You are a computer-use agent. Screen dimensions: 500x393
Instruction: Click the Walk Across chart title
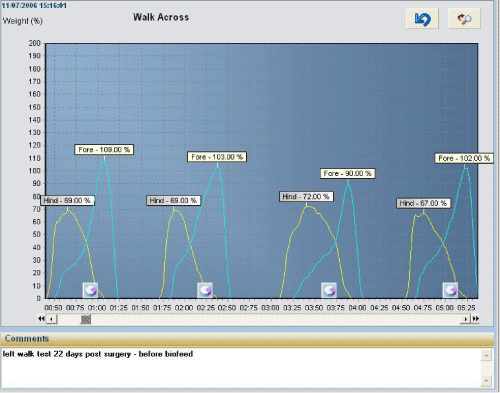tap(161, 17)
